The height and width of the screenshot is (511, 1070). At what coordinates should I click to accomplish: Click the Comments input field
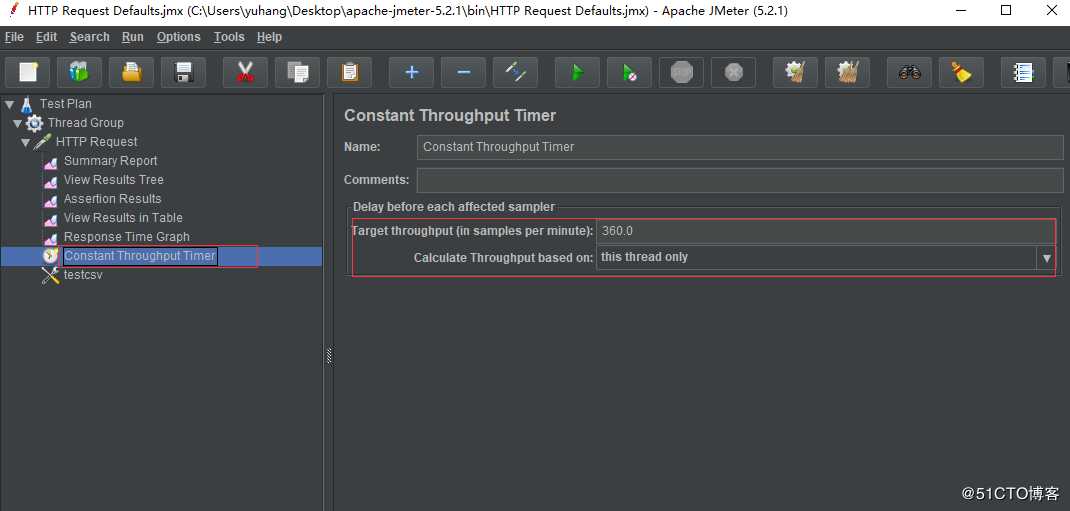pyautogui.click(x=740, y=180)
